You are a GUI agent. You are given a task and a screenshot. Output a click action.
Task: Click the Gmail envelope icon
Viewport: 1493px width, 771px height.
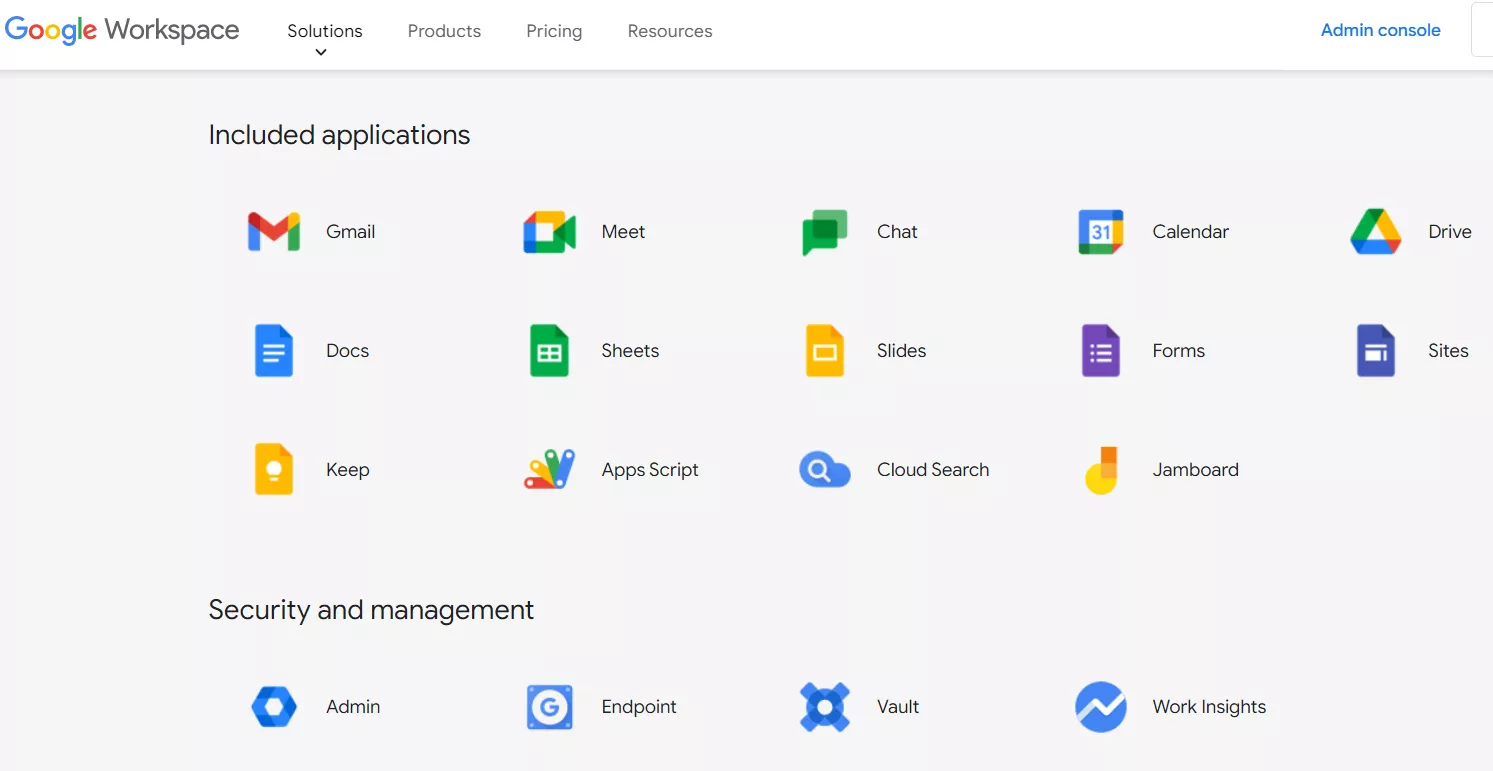coord(274,232)
